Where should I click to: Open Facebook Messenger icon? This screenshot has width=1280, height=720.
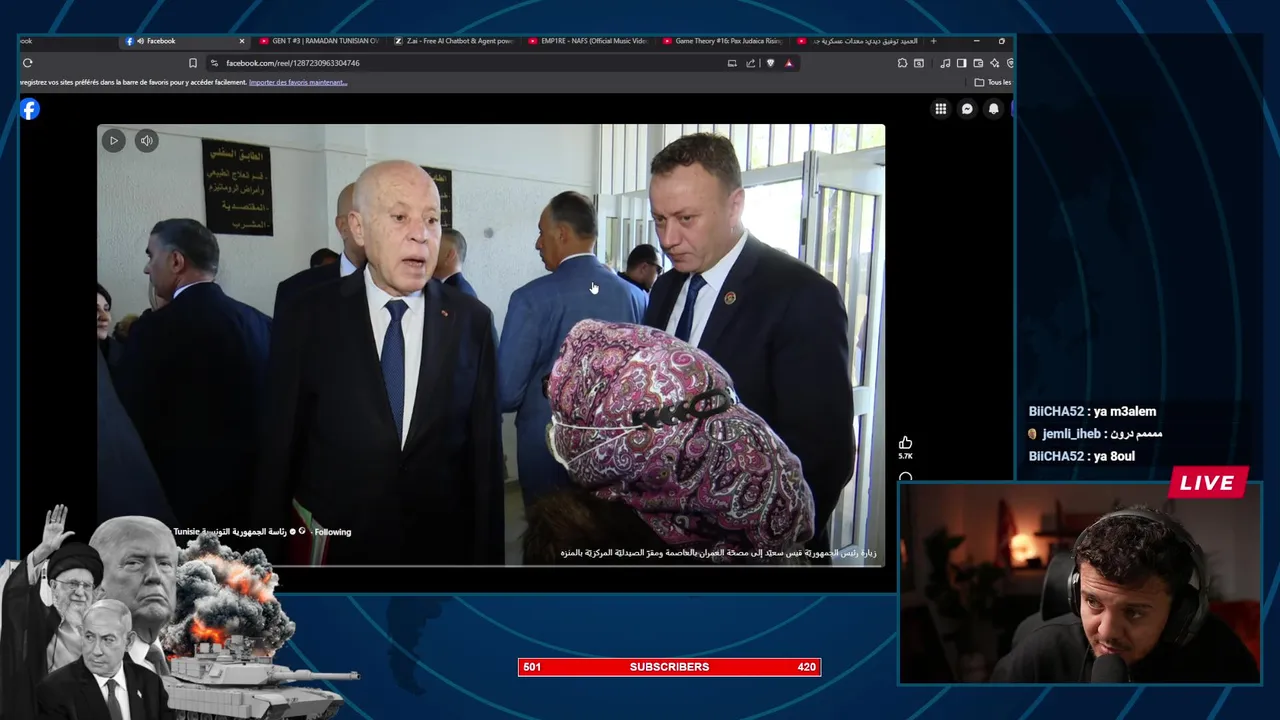click(967, 109)
